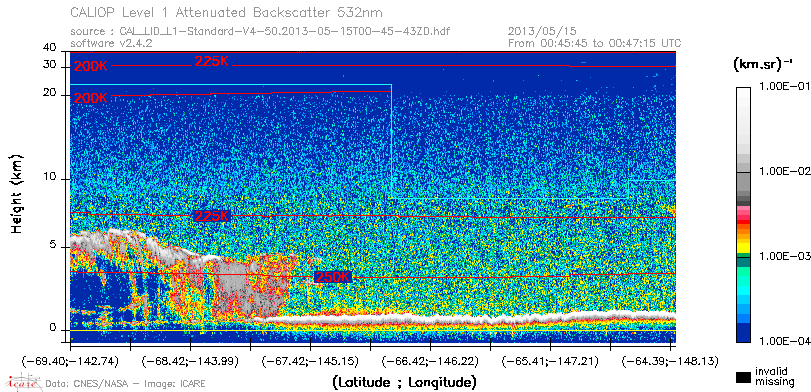Click the coordinate label '(-64.39;-148.13)'
Viewport: 811px width, 392px height.
[670, 360]
